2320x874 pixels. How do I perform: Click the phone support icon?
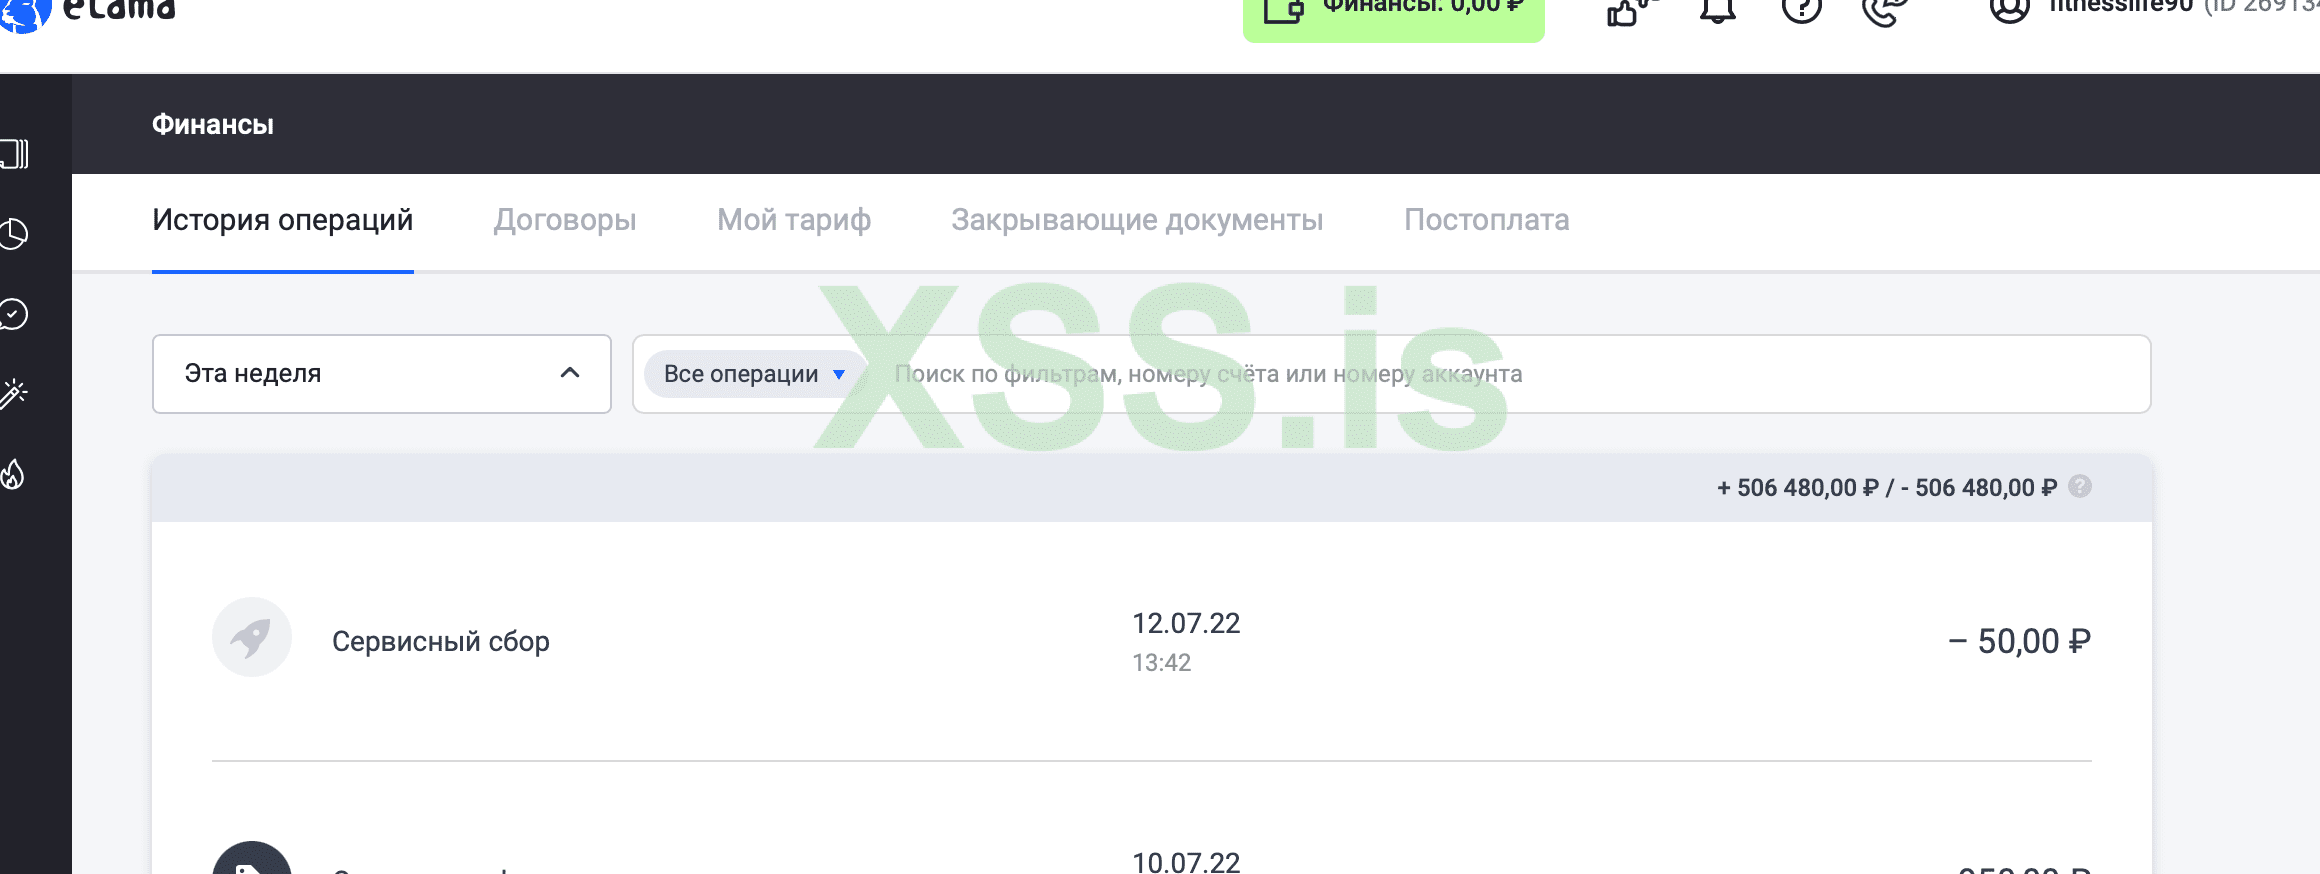pos(1885,10)
